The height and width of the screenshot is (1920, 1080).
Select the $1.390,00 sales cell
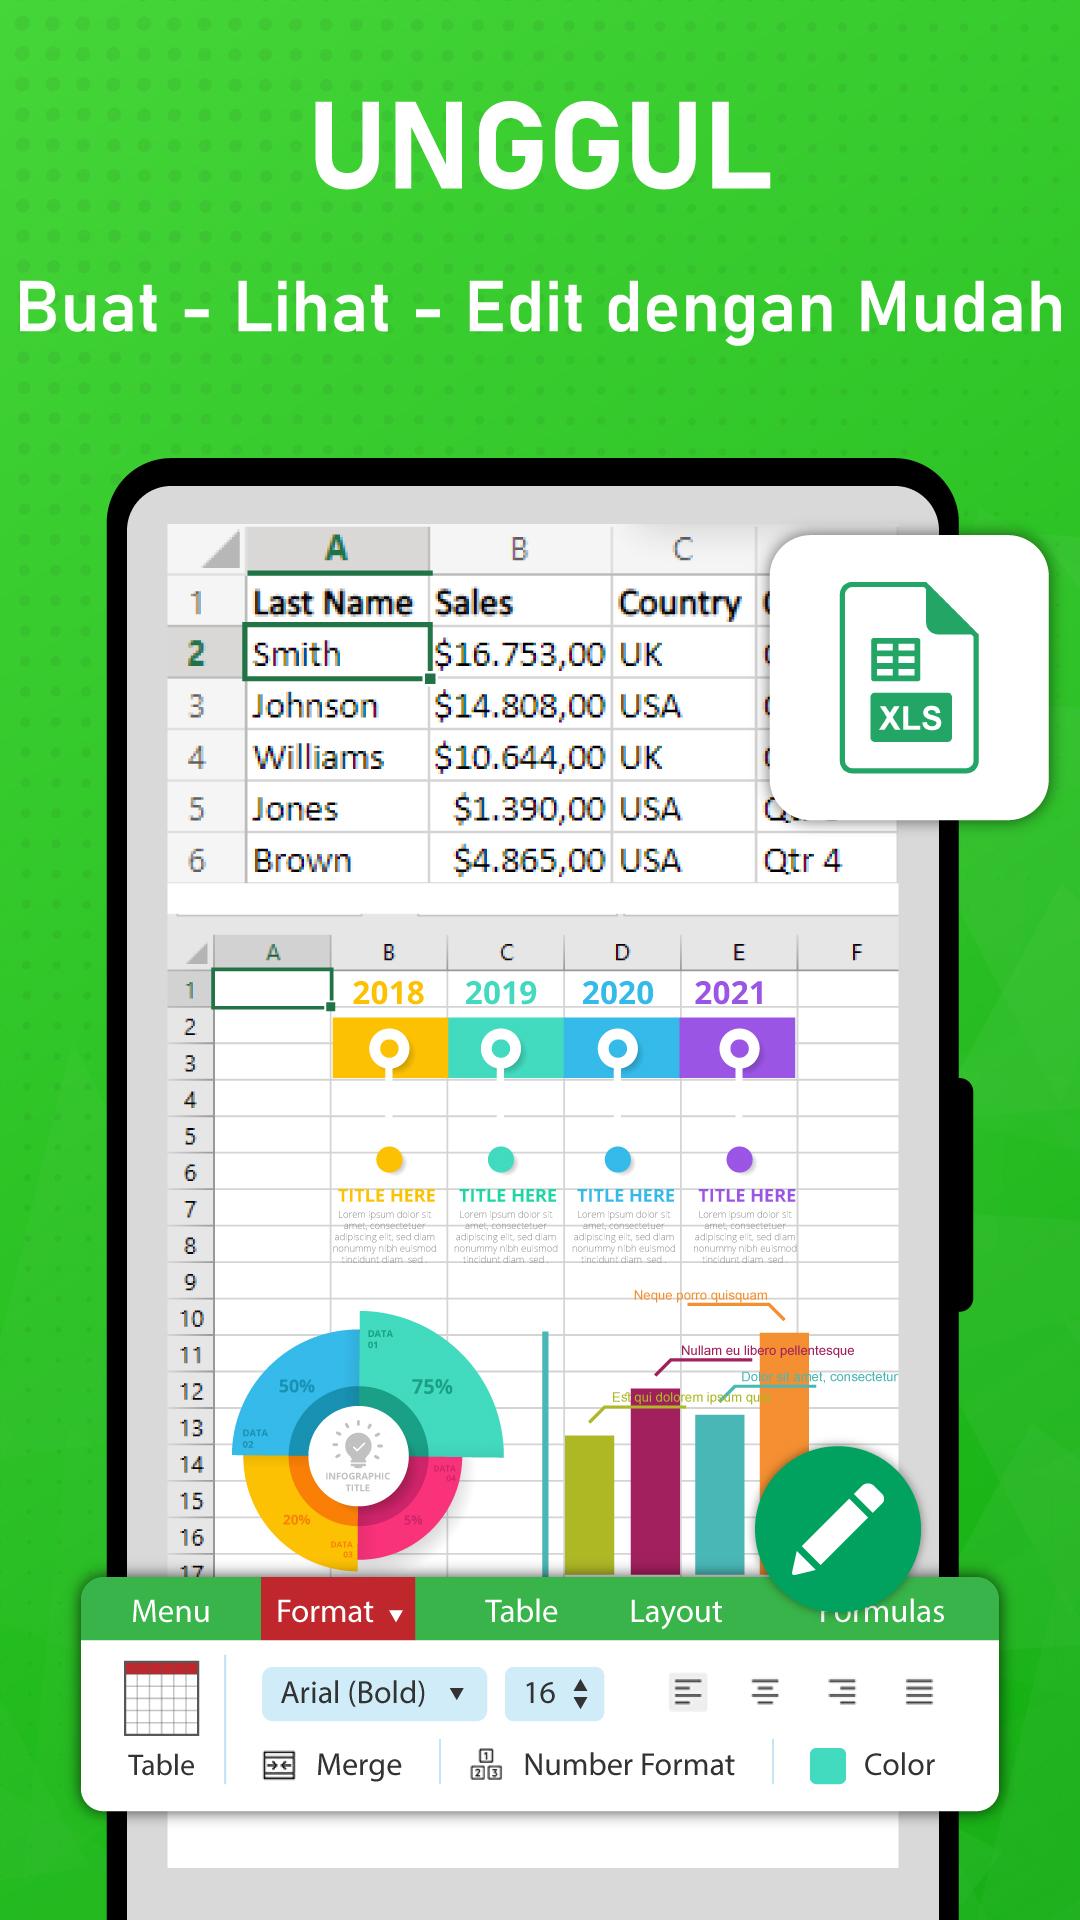coord(521,808)
